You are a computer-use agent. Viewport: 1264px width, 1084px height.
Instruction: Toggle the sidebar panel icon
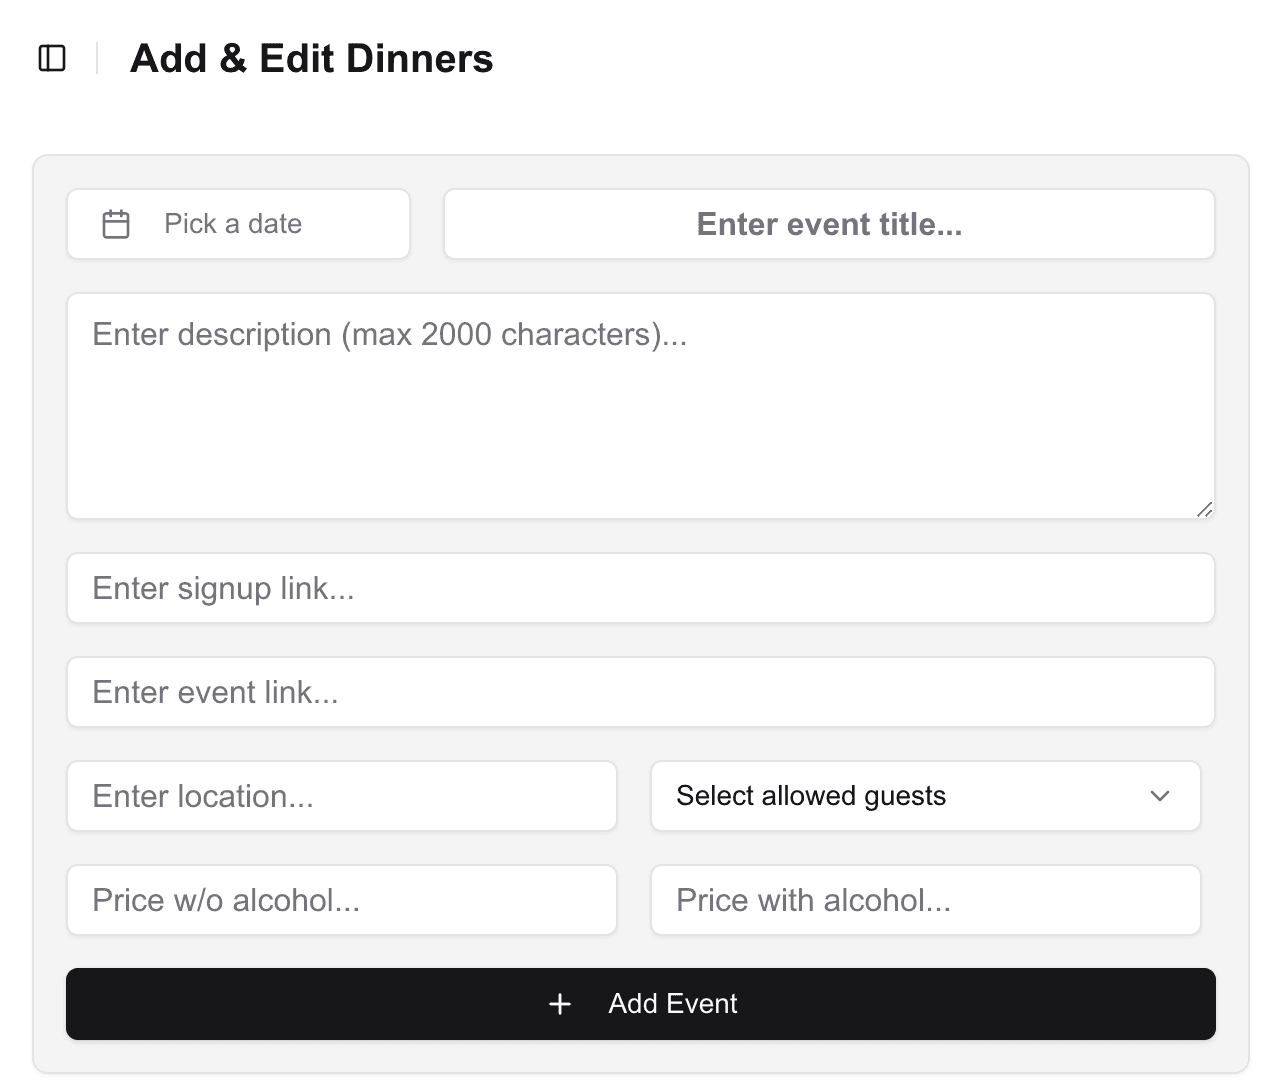(x=52, y=59)
